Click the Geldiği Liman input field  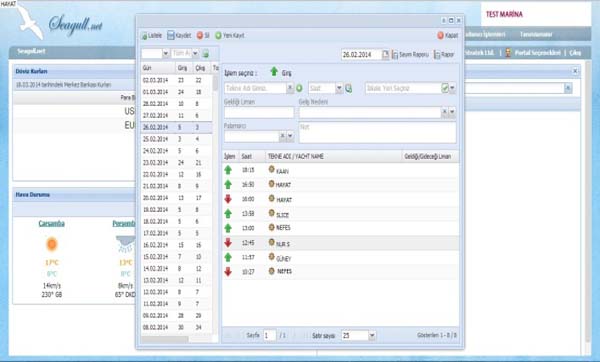[x=259, y=113]
